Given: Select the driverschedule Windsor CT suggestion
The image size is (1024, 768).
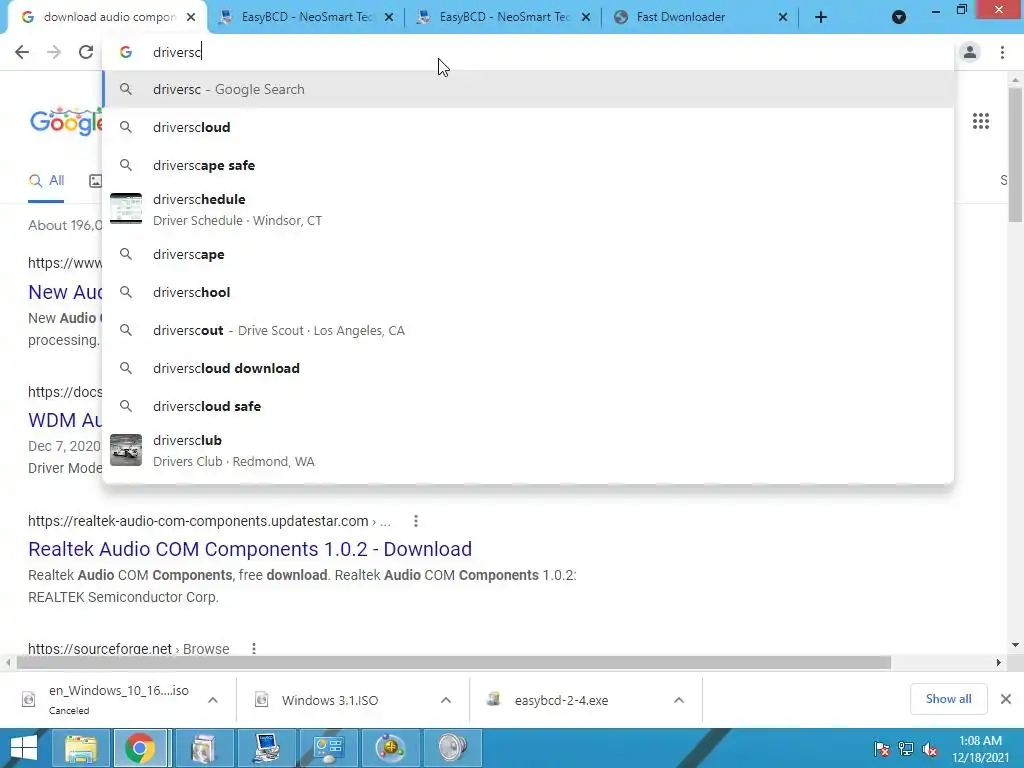Looking at the screenshot, I should click(x=528, y=210).
